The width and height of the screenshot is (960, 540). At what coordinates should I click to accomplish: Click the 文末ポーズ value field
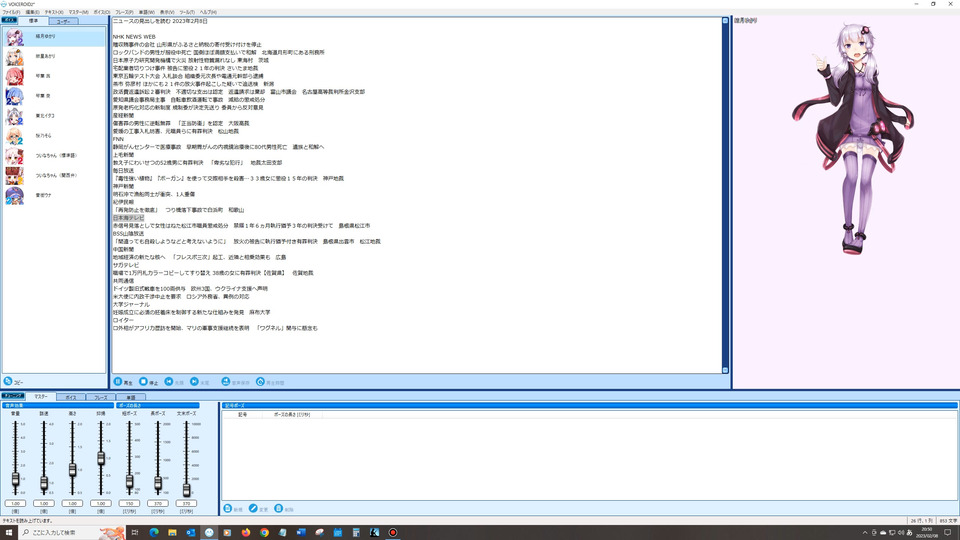(186, 503)
